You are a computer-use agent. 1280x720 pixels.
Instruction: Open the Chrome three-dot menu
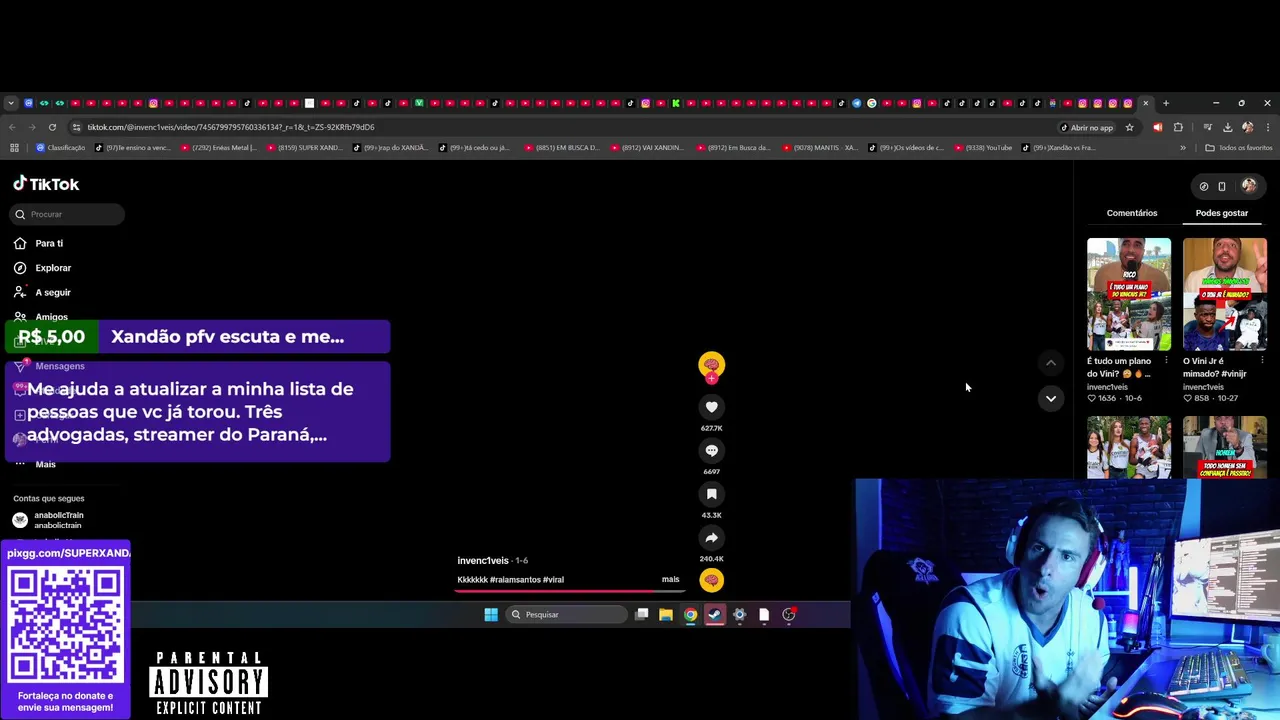[x=1267, y=127]
